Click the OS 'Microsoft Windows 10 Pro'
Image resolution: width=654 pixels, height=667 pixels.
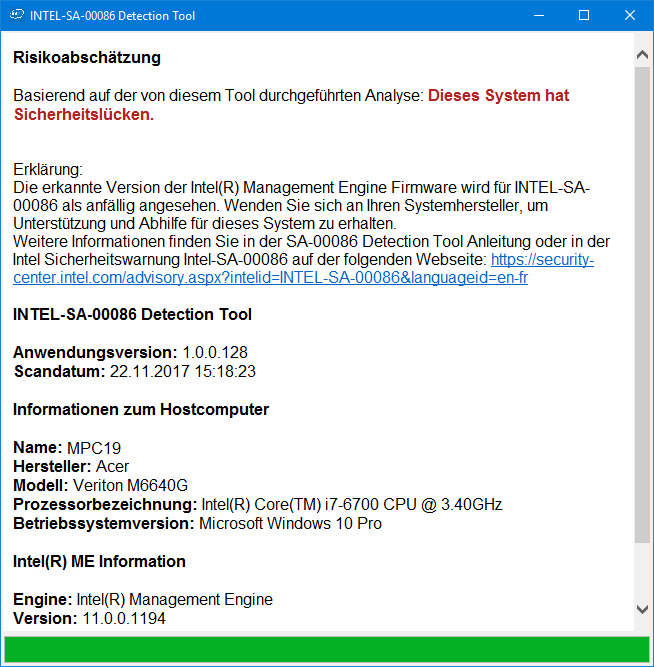291,523
